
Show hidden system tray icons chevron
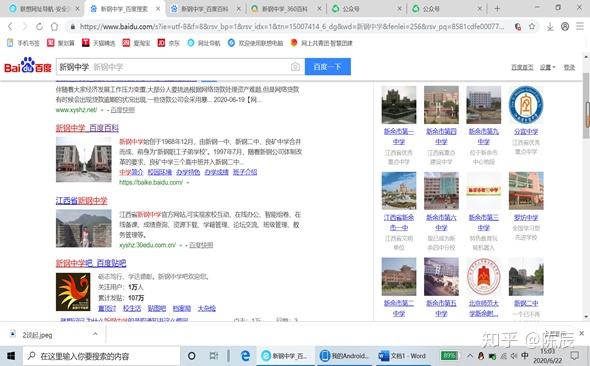(470, 355)
